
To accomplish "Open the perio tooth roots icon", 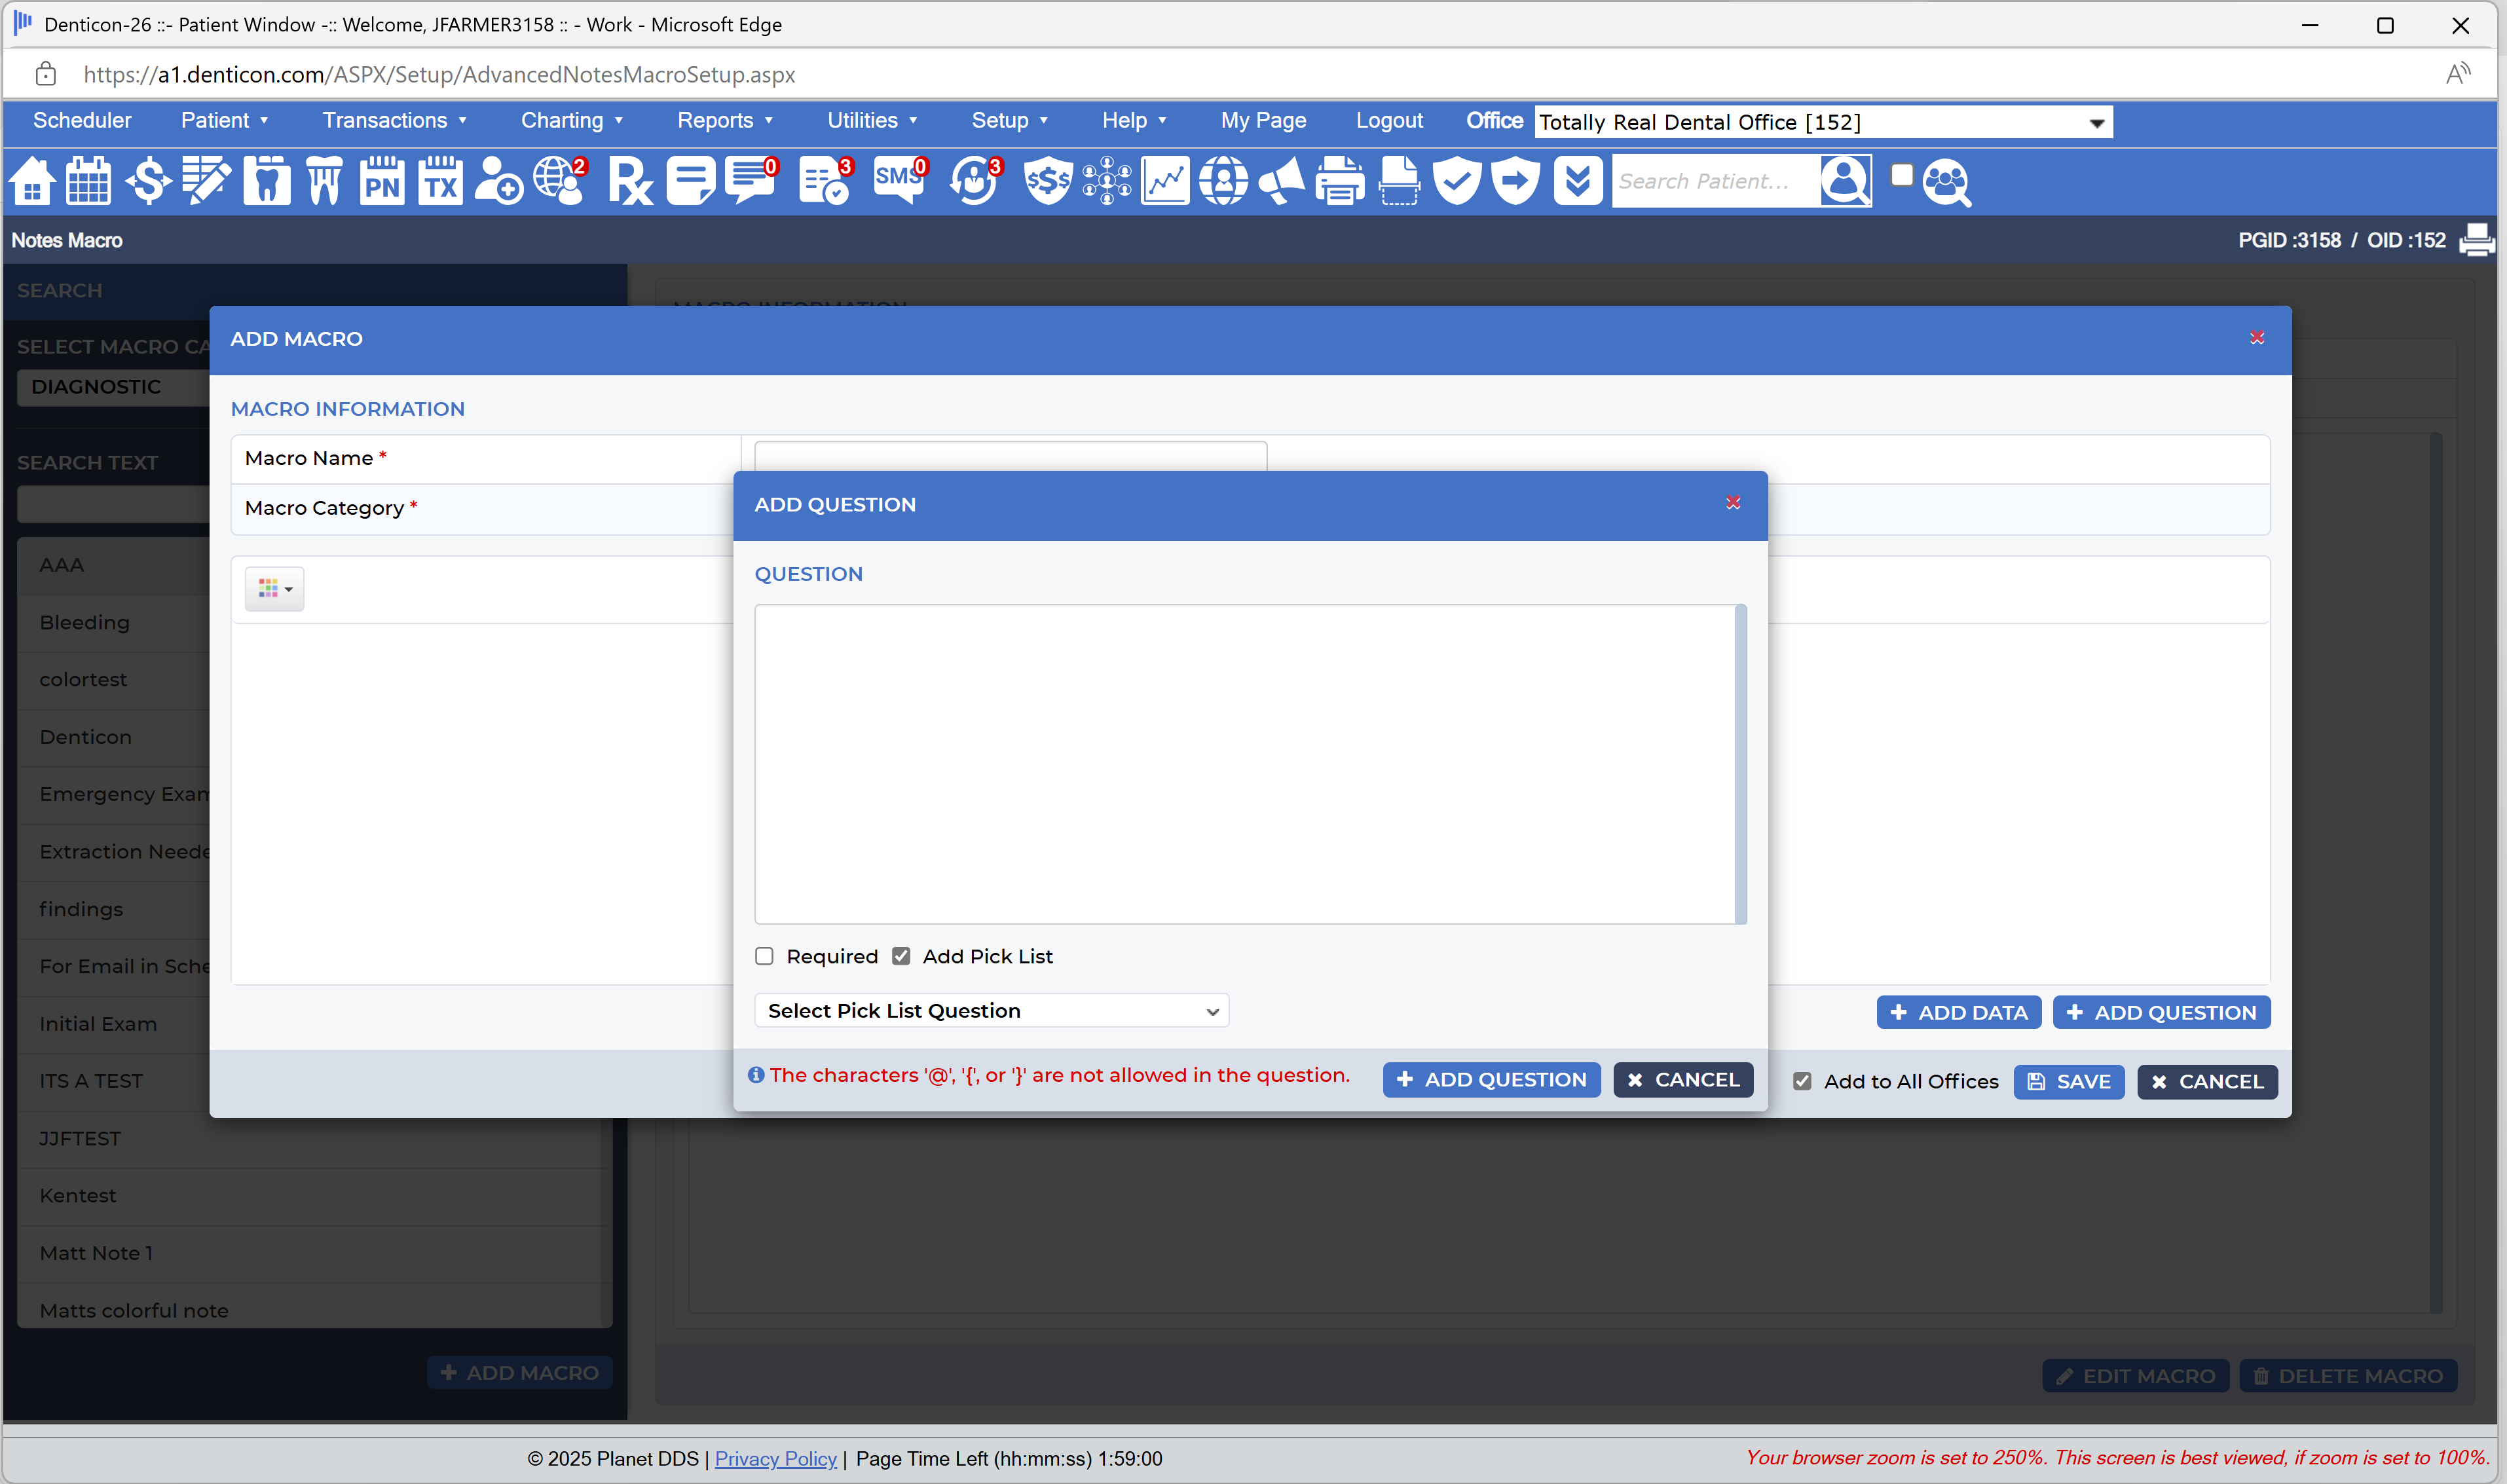I will pyautogui.click(x=324, y=181).
